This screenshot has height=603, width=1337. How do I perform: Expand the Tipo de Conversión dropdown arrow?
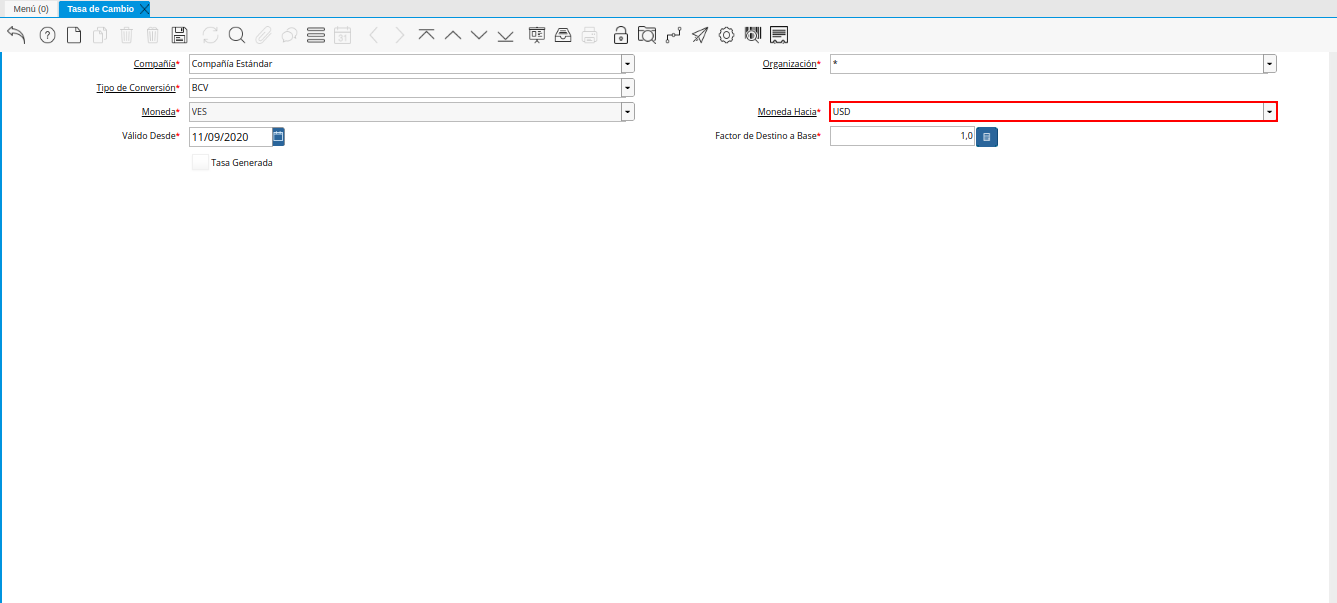[x=628, y=88]
